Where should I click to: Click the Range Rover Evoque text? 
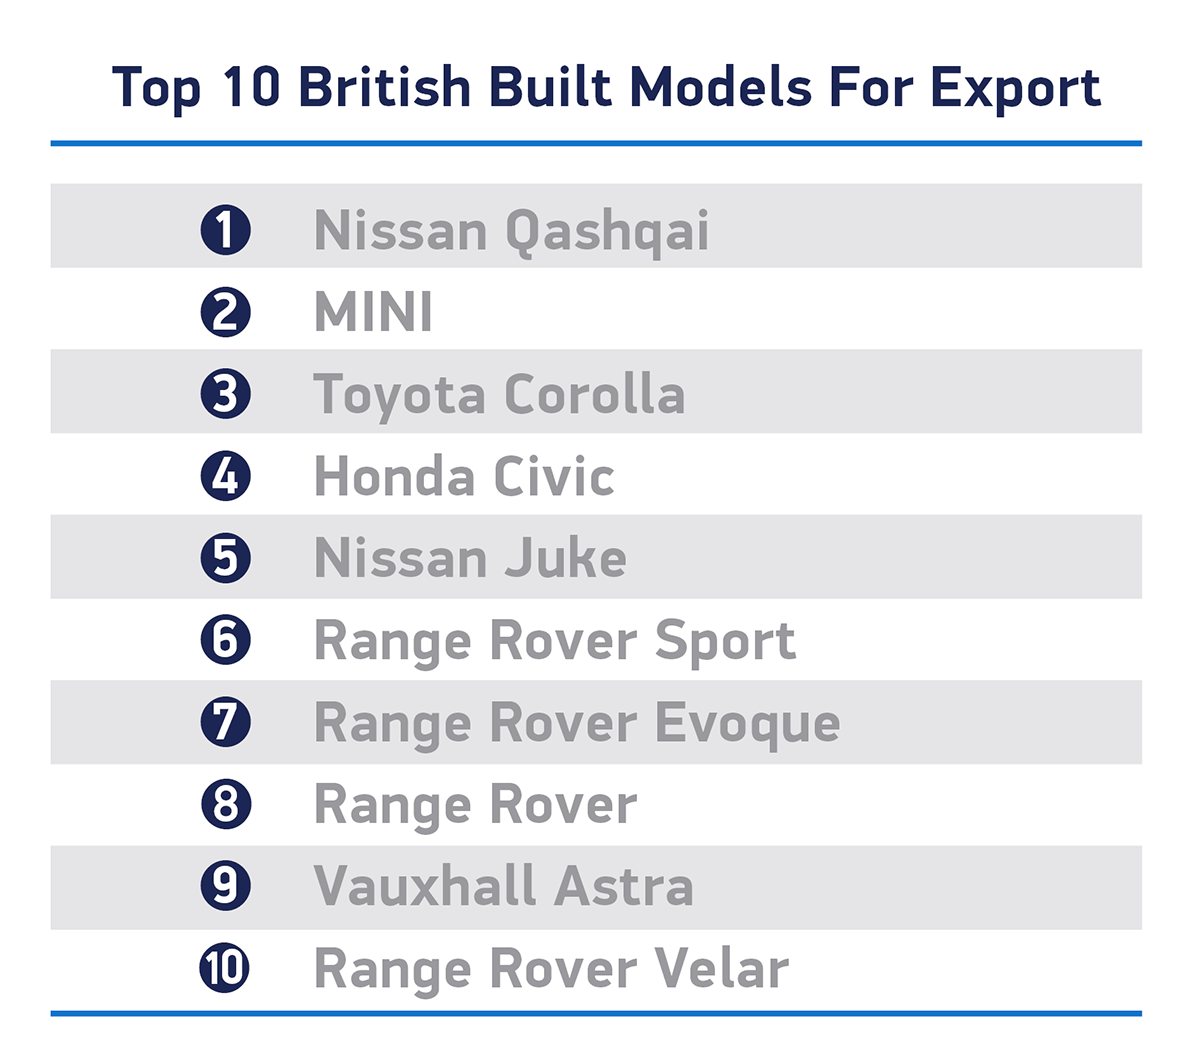[x=577, y=723]
